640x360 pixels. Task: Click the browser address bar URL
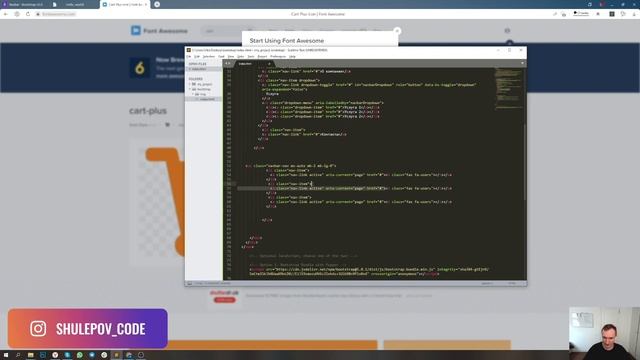click(x=59, y=14)
